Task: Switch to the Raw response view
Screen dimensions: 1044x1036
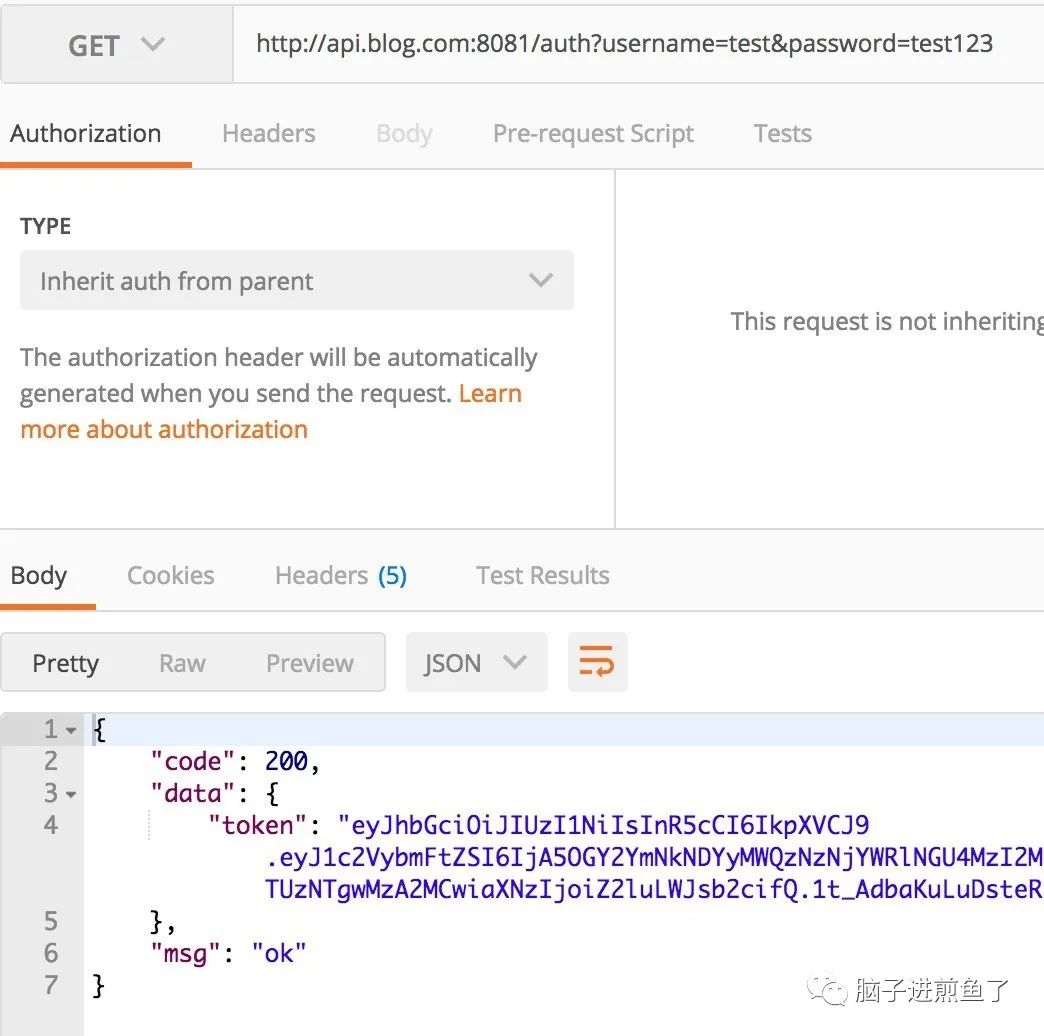Action: pos(182,662)
